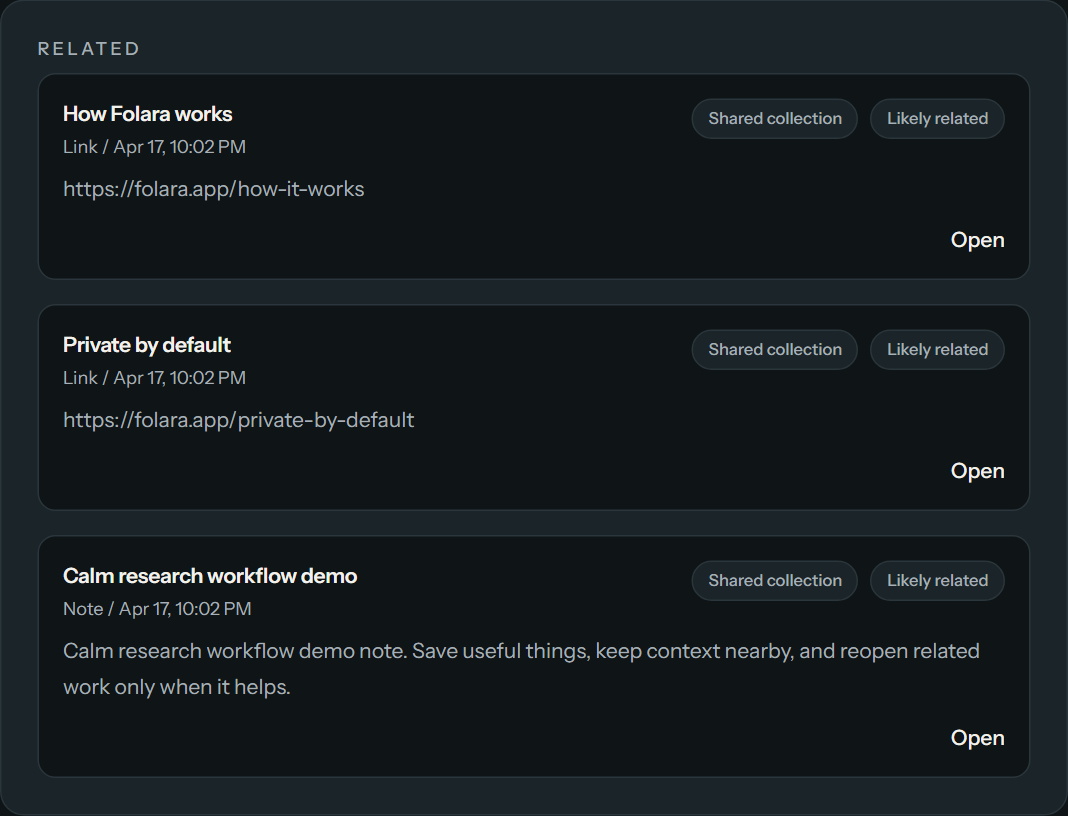Click the Link / Apr 17 timestamp on Private by default
This screenshot has width=1068, height=816.
pyautogui.click(x=155, y=377)
